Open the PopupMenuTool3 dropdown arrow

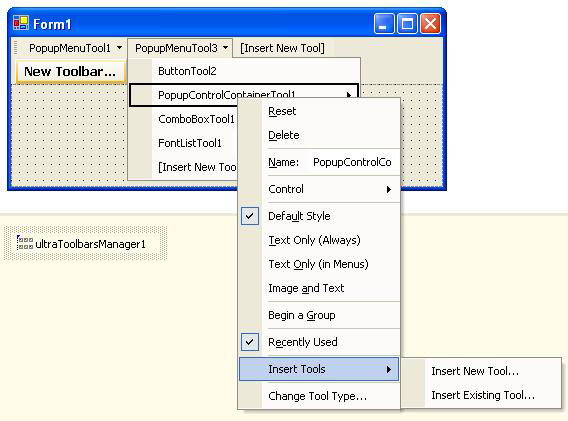point(225,47)
